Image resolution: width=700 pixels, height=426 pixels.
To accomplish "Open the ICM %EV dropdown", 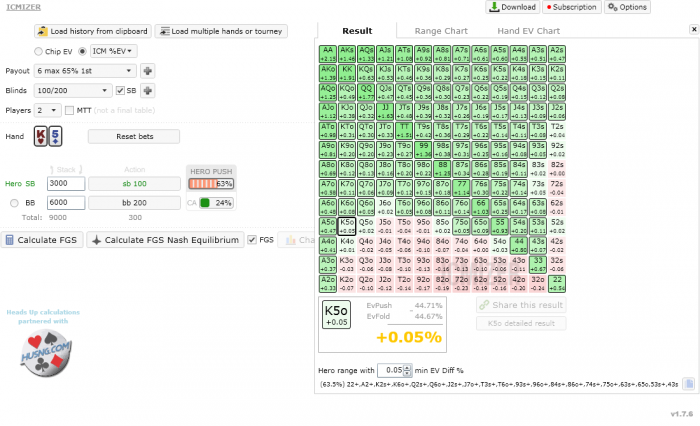I will pyautogui.click(x=113, y=51).
